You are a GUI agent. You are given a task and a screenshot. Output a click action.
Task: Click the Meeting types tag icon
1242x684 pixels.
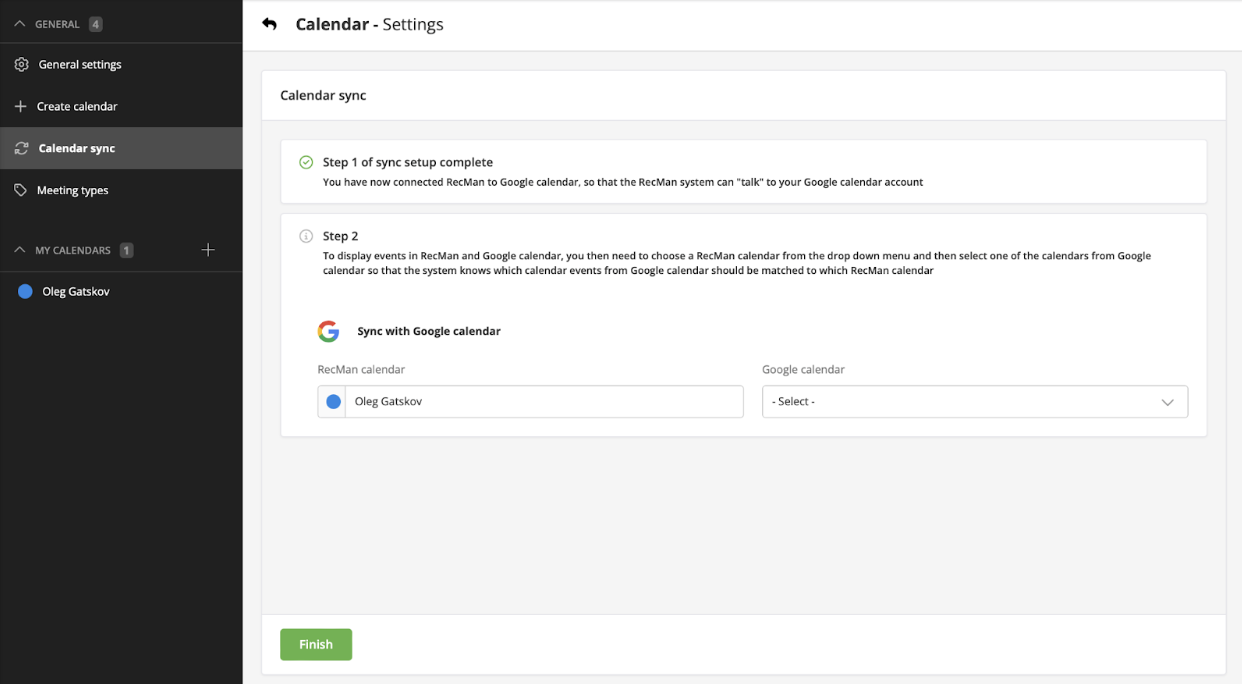(x=20, y=190)
